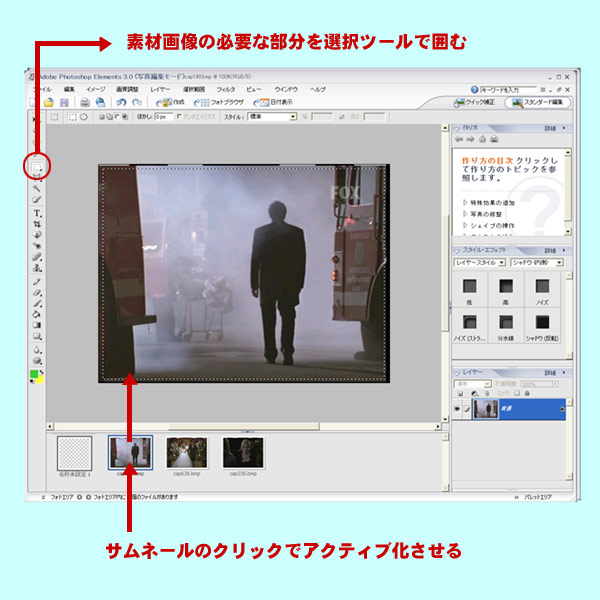The image size is (600, 600).
Task: Collapse the スタイル・エフェクト panel
Action: point(456,251)
